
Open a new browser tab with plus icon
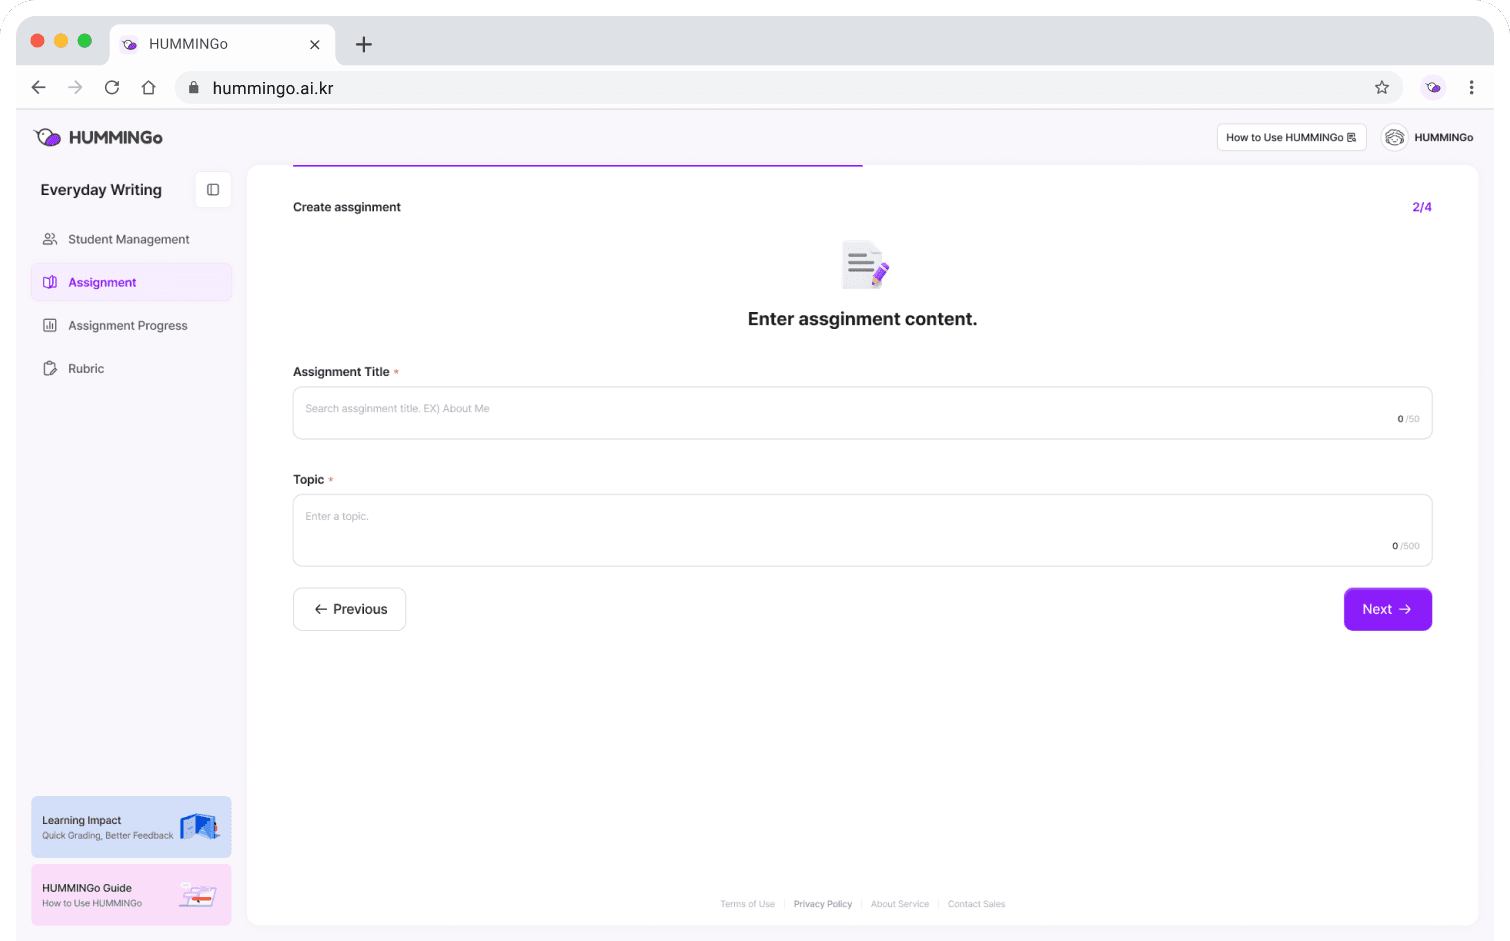pos(364,44)
